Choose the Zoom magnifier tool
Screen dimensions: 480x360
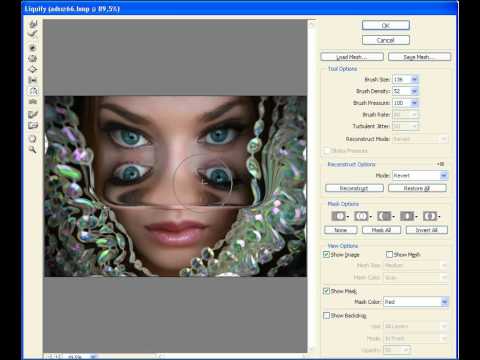coord(33,149)
